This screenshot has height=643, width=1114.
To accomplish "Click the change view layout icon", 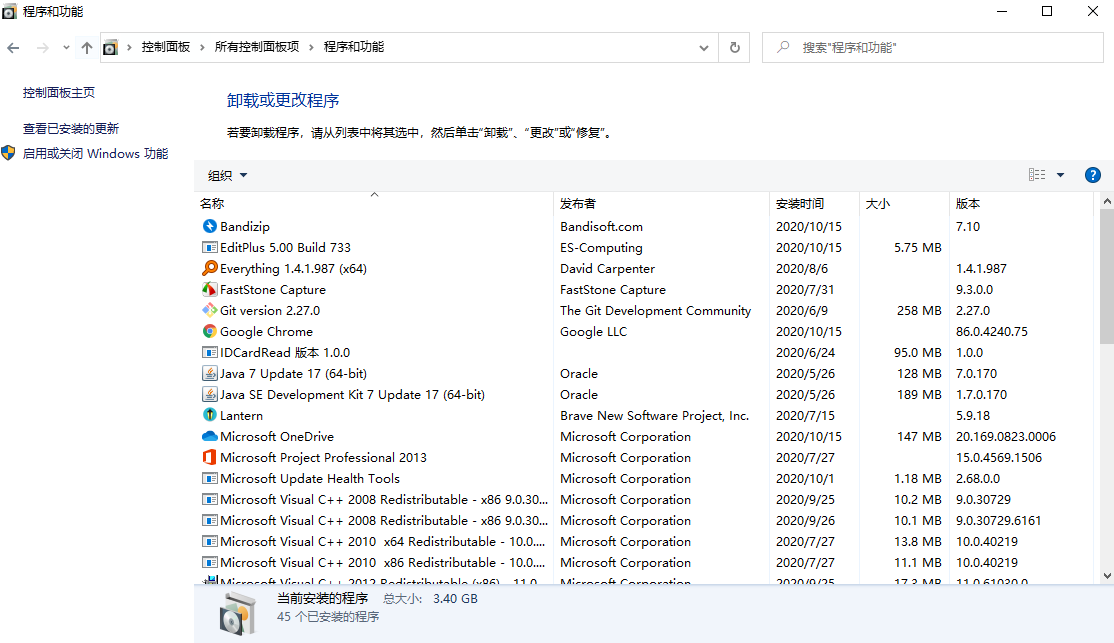I will [1037, 175].
